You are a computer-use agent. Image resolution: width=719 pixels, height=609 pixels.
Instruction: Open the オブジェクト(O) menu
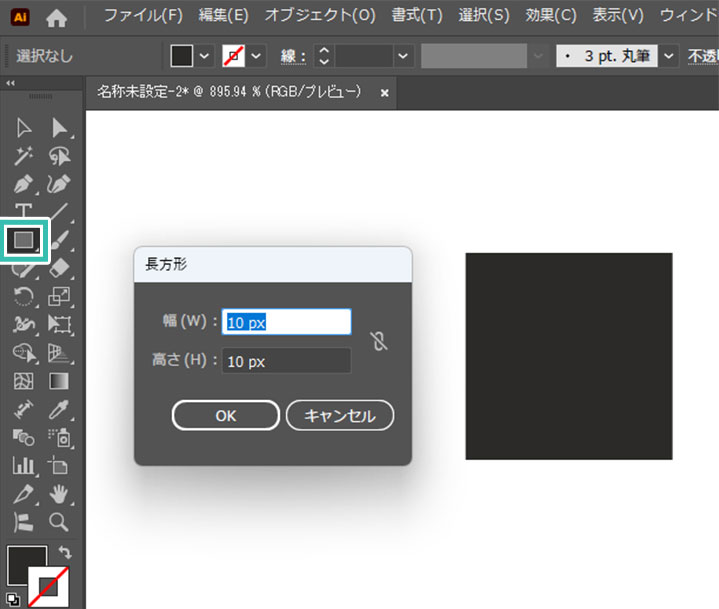320,16
